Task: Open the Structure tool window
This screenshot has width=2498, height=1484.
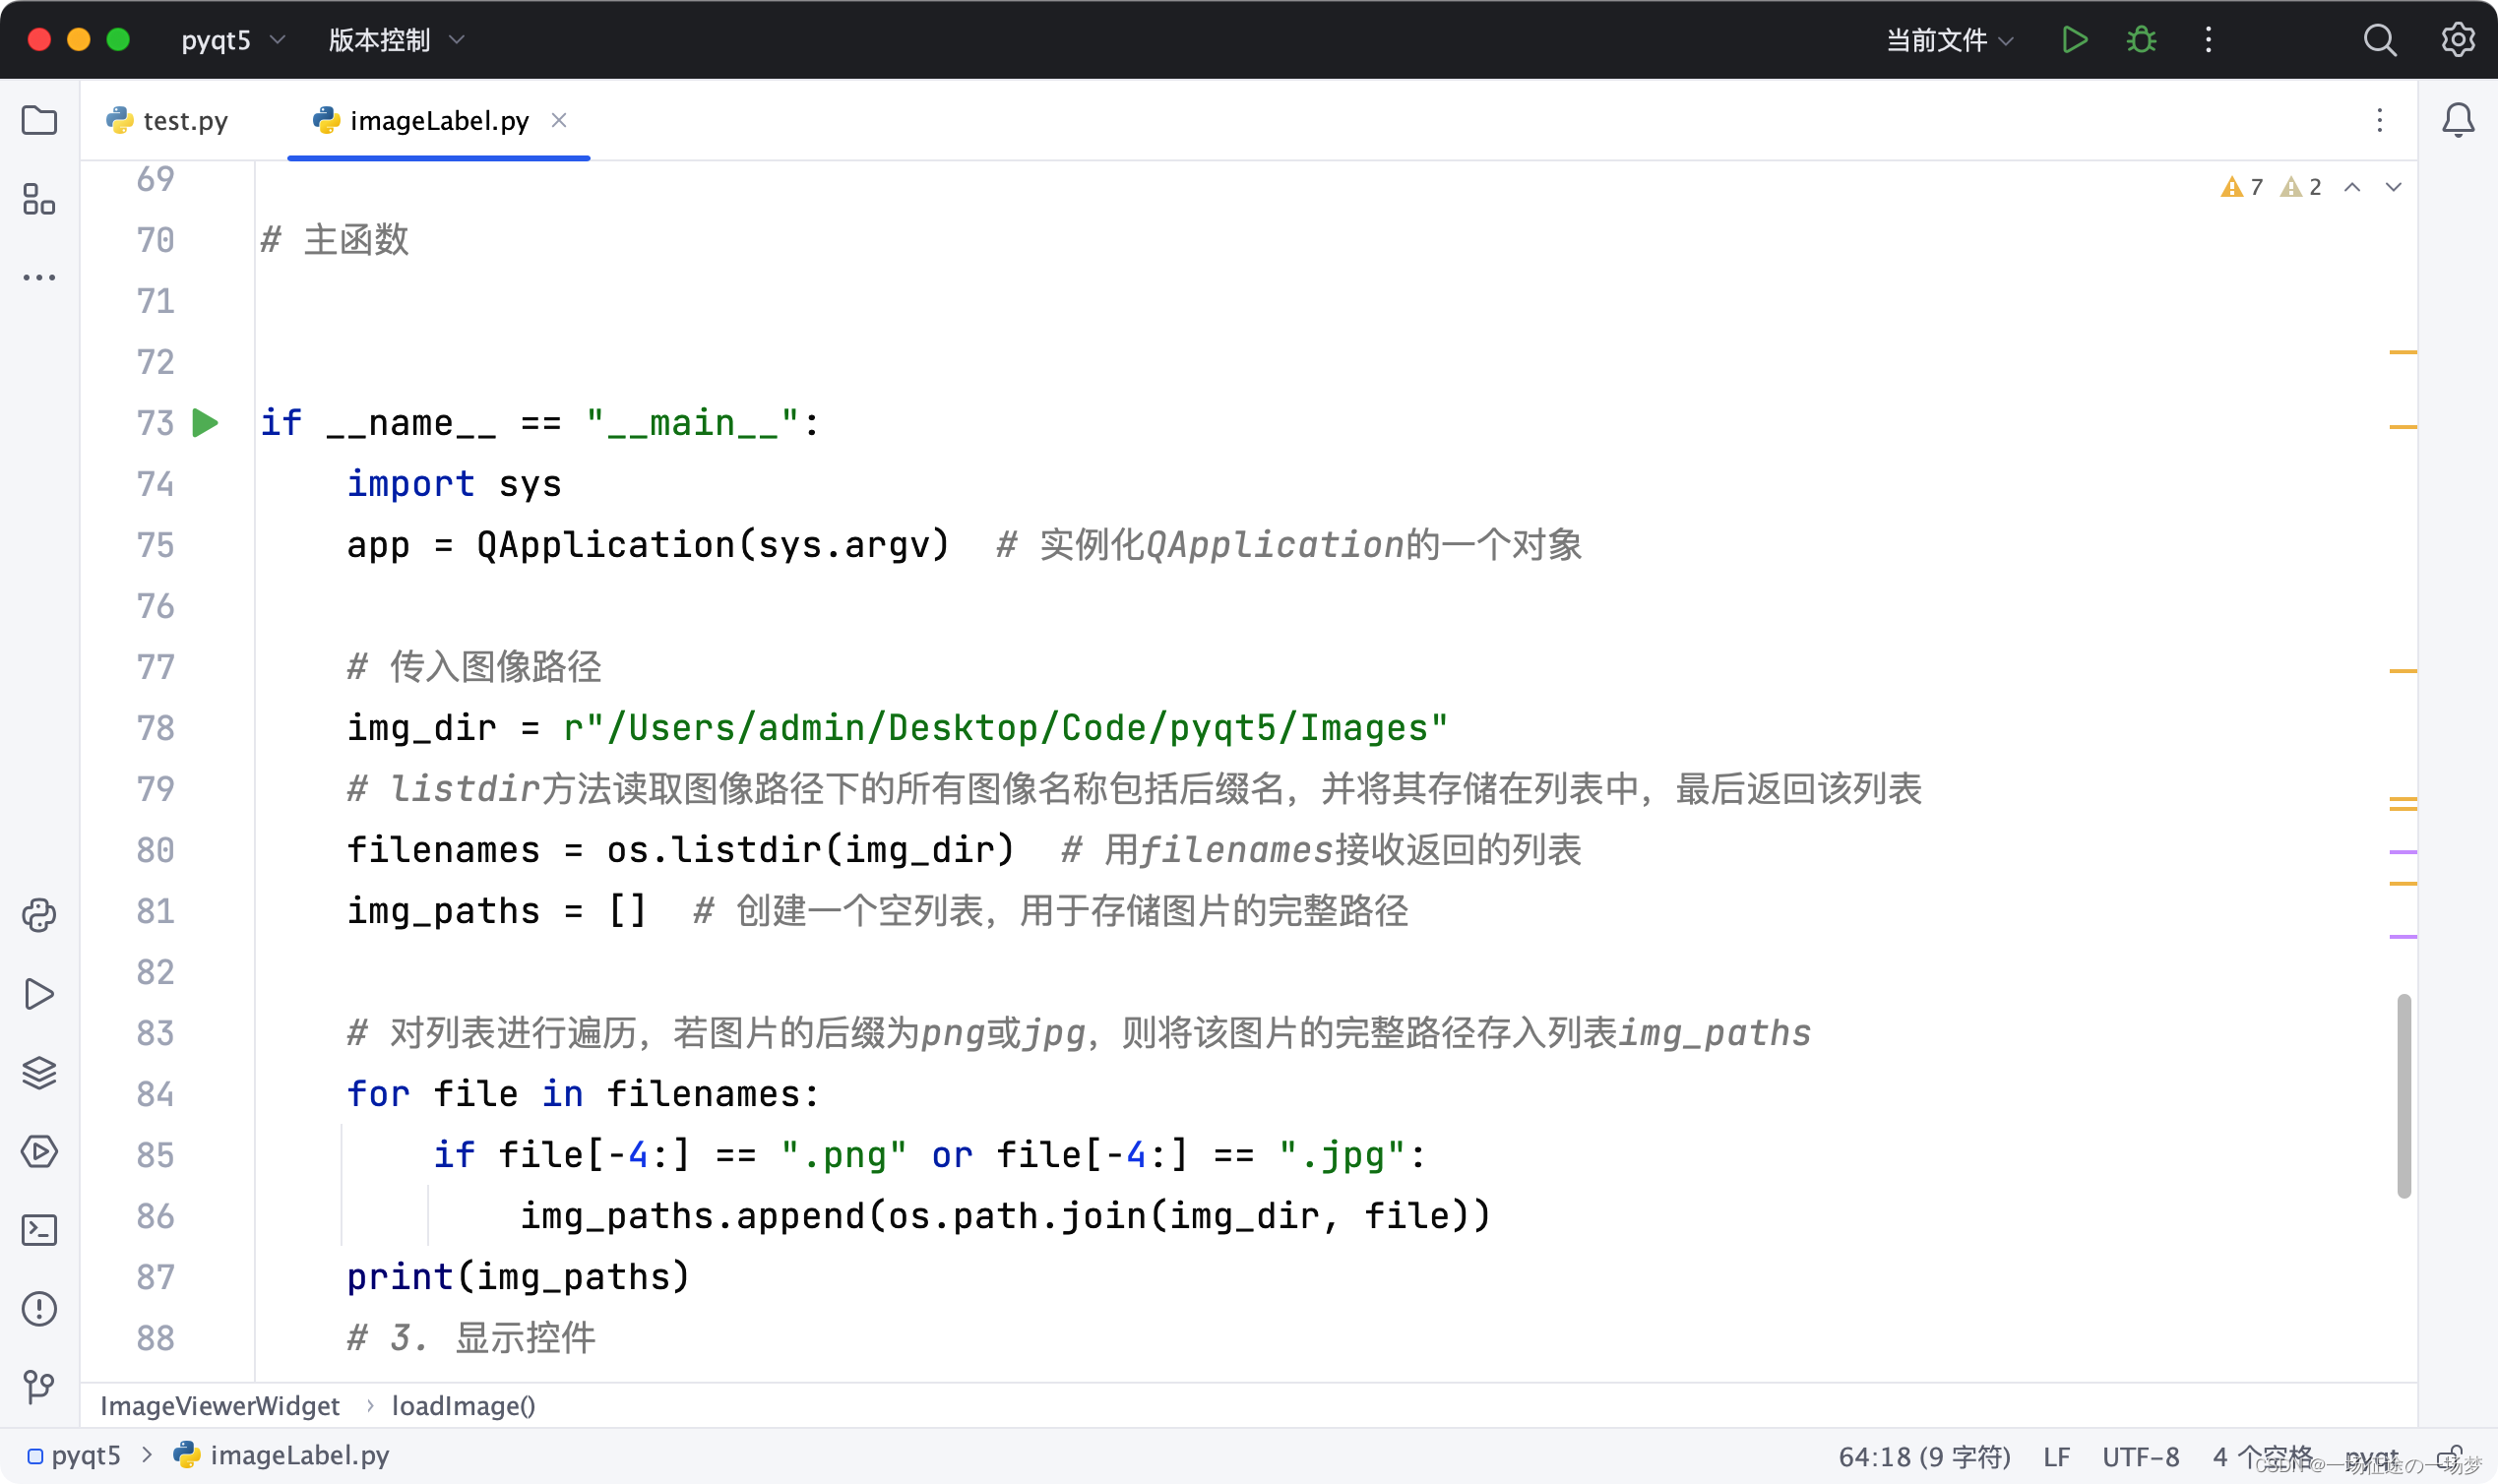Action: click(x=40, y=200)
